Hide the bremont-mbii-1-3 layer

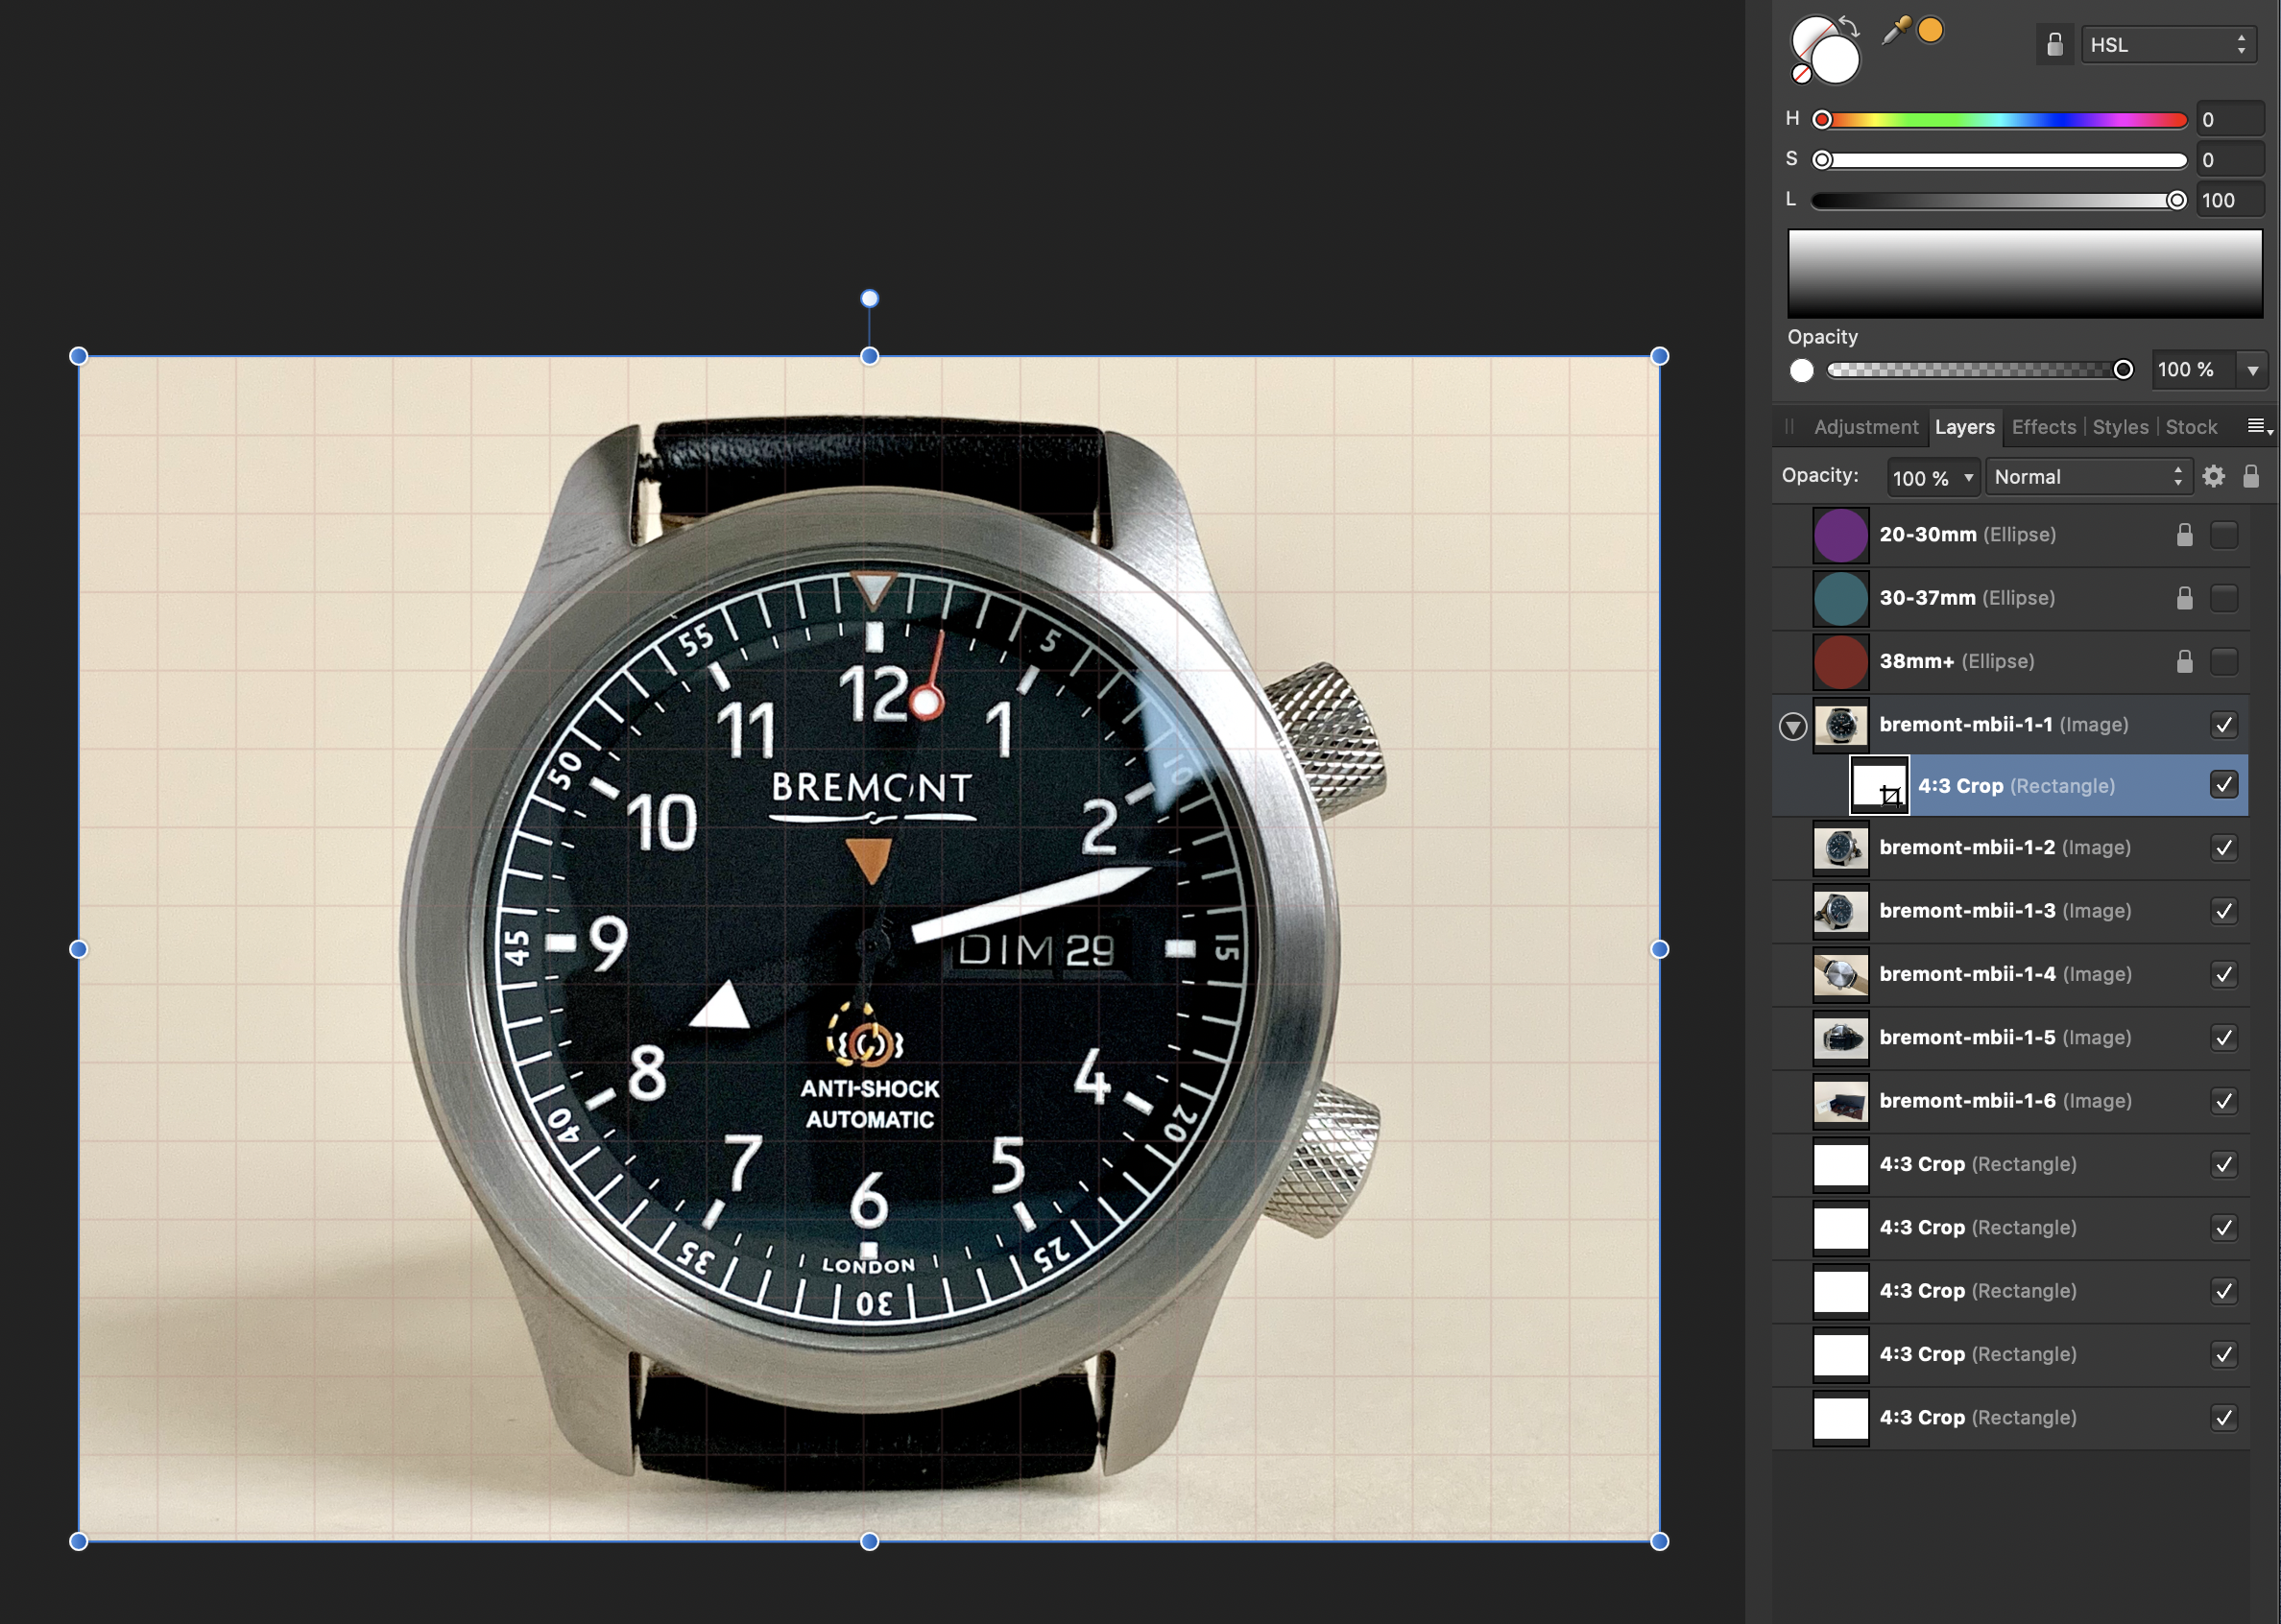tap(2223, 911)
